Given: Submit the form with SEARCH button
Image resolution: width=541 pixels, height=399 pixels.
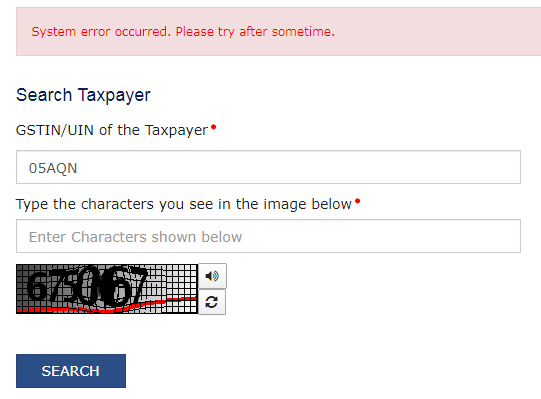Looking at the screenshot, I should pos(71,371).
